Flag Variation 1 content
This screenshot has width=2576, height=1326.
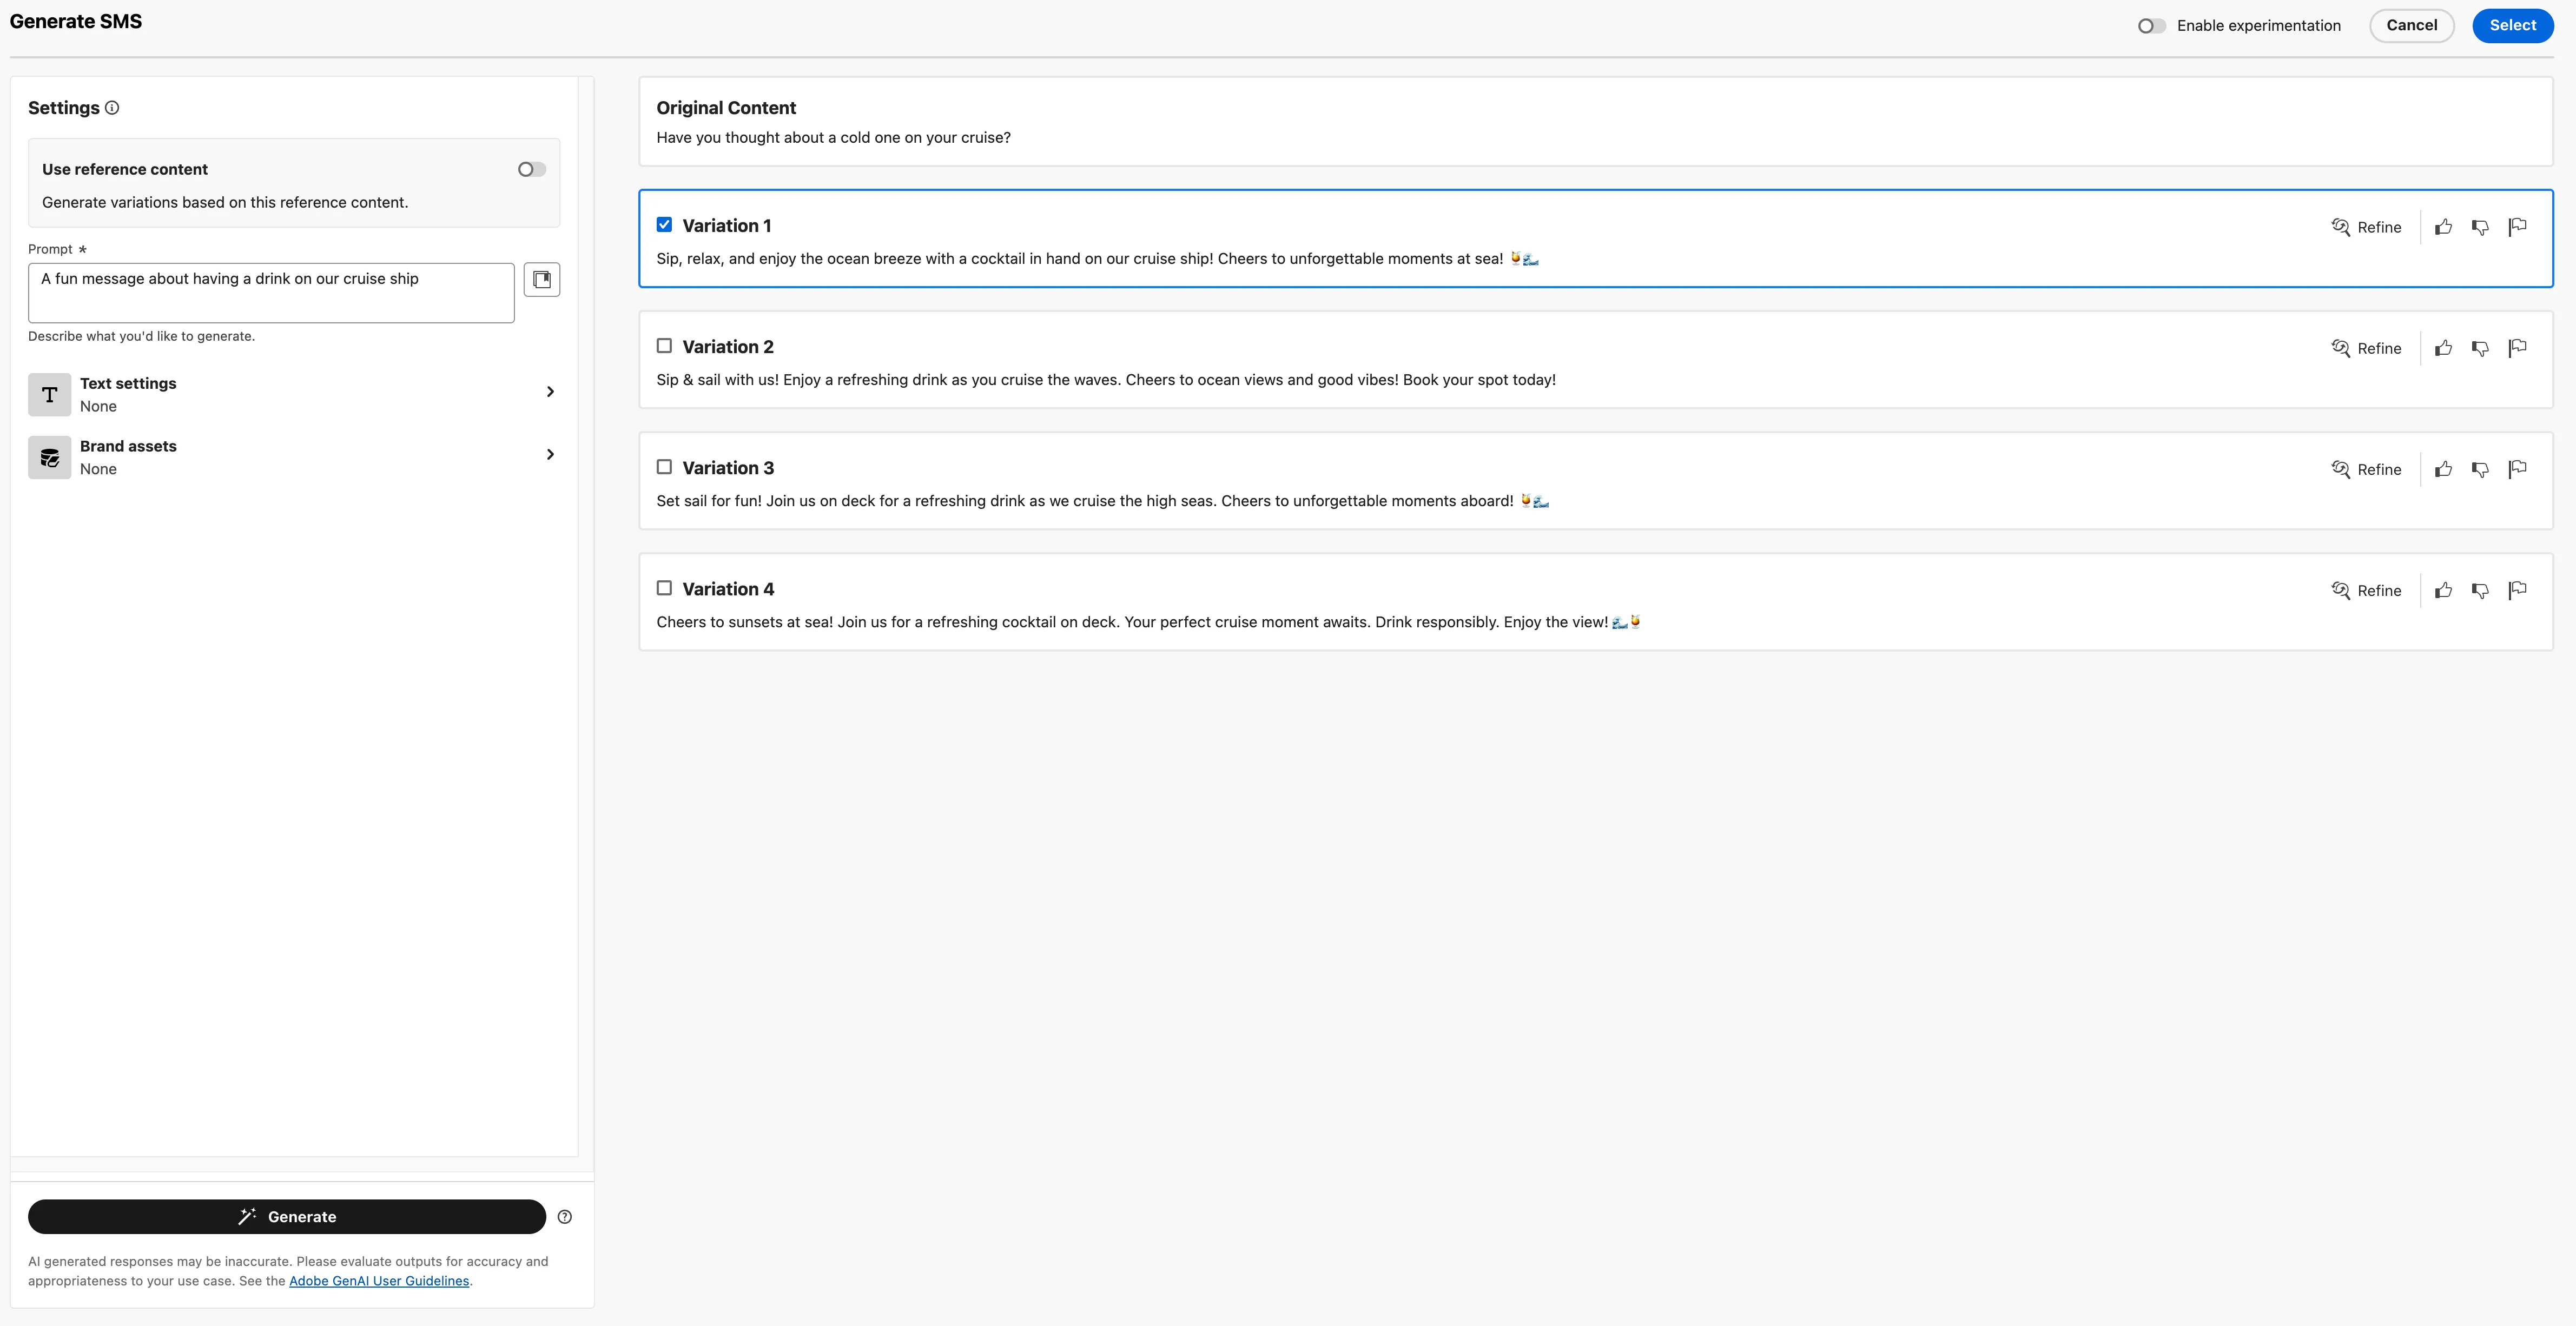[2517, 227]
